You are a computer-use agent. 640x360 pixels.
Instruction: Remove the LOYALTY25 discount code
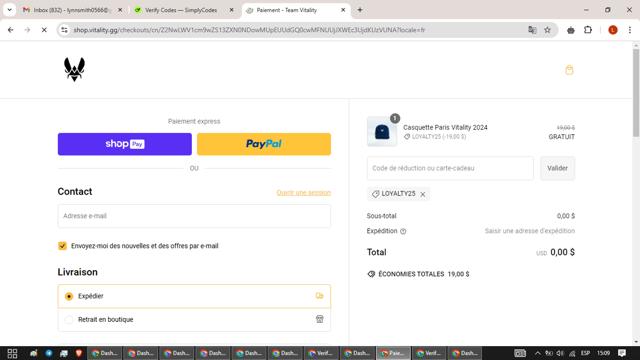pyautogui.click(x=423, y=194)
